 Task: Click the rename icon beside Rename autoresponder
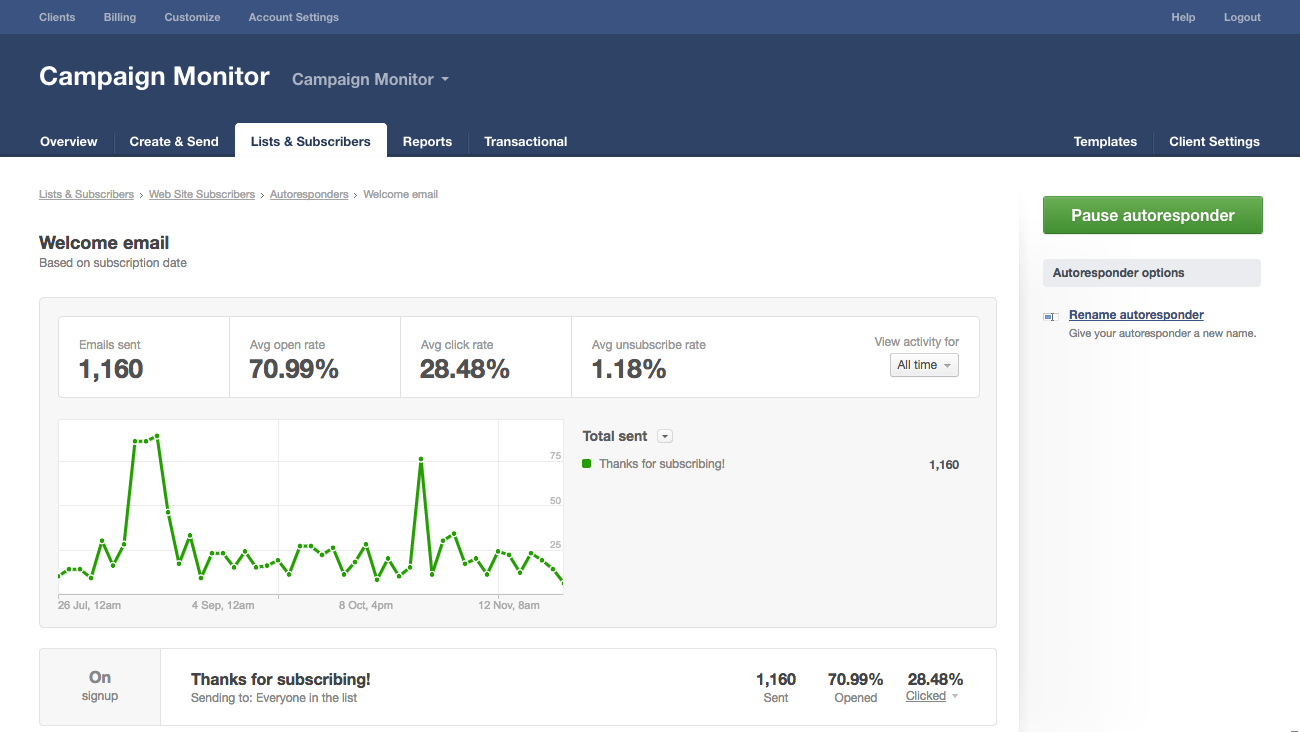(1050, 316)
